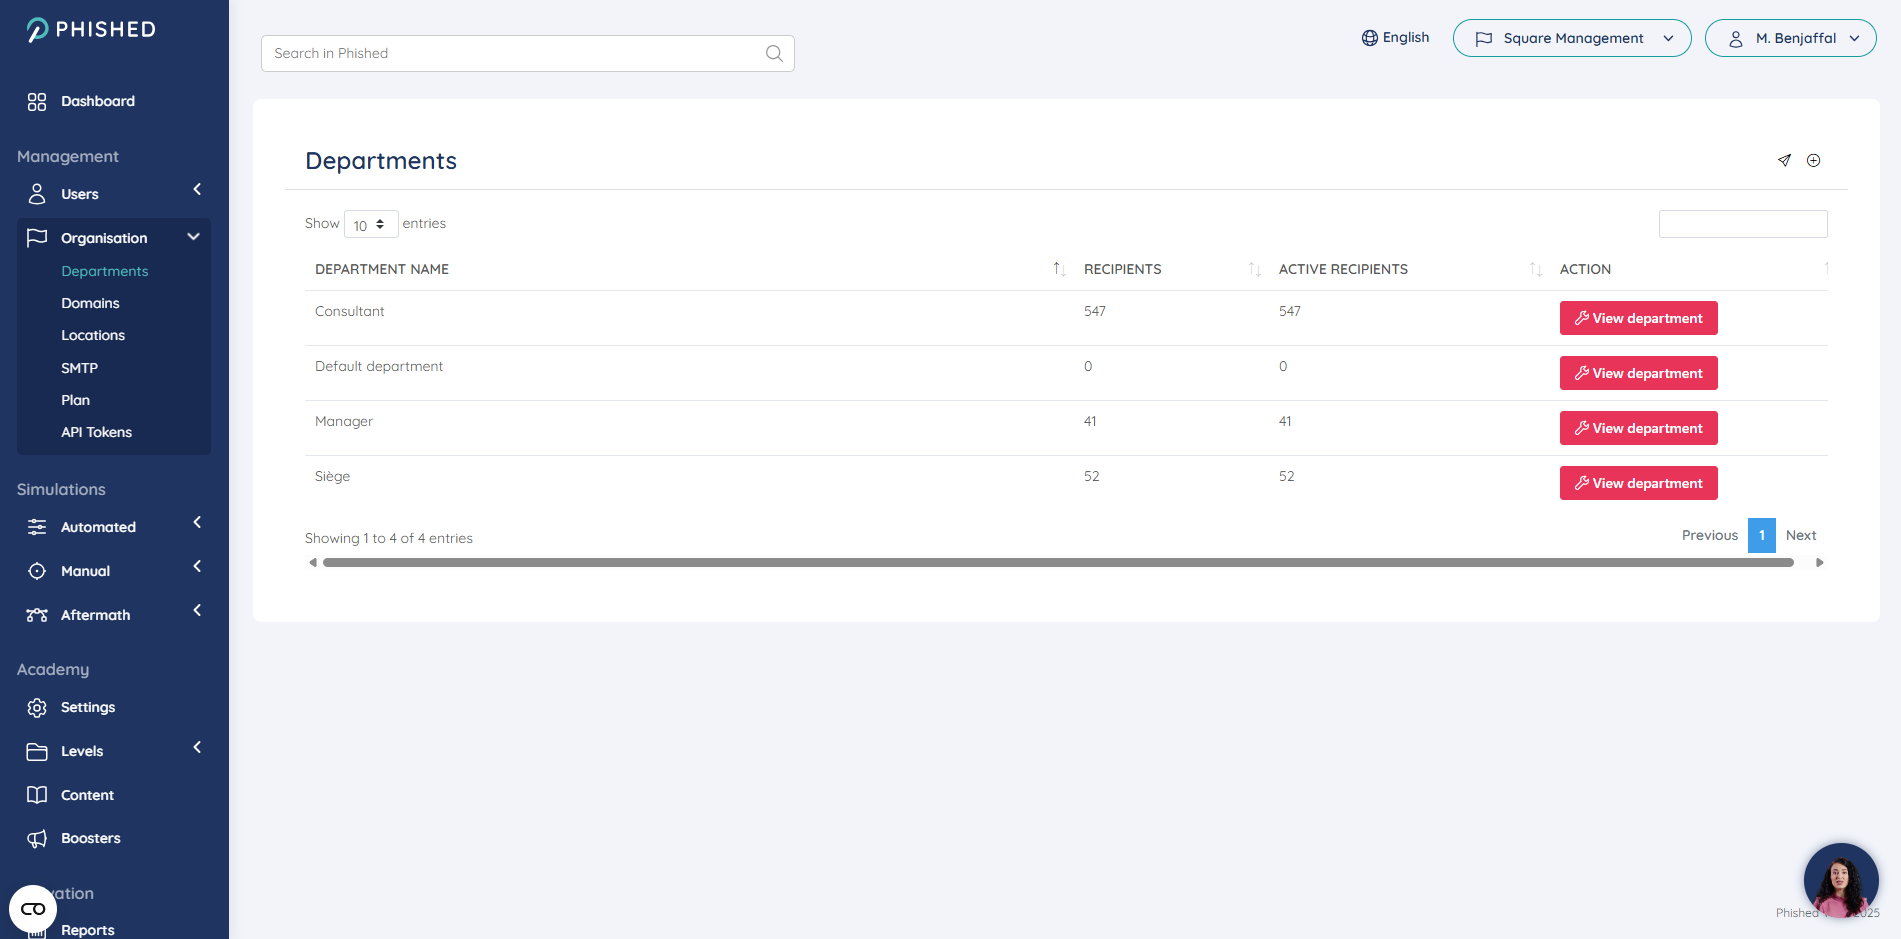Click the Phished logo in the sidebar
1901x939 pixels.
91,30
